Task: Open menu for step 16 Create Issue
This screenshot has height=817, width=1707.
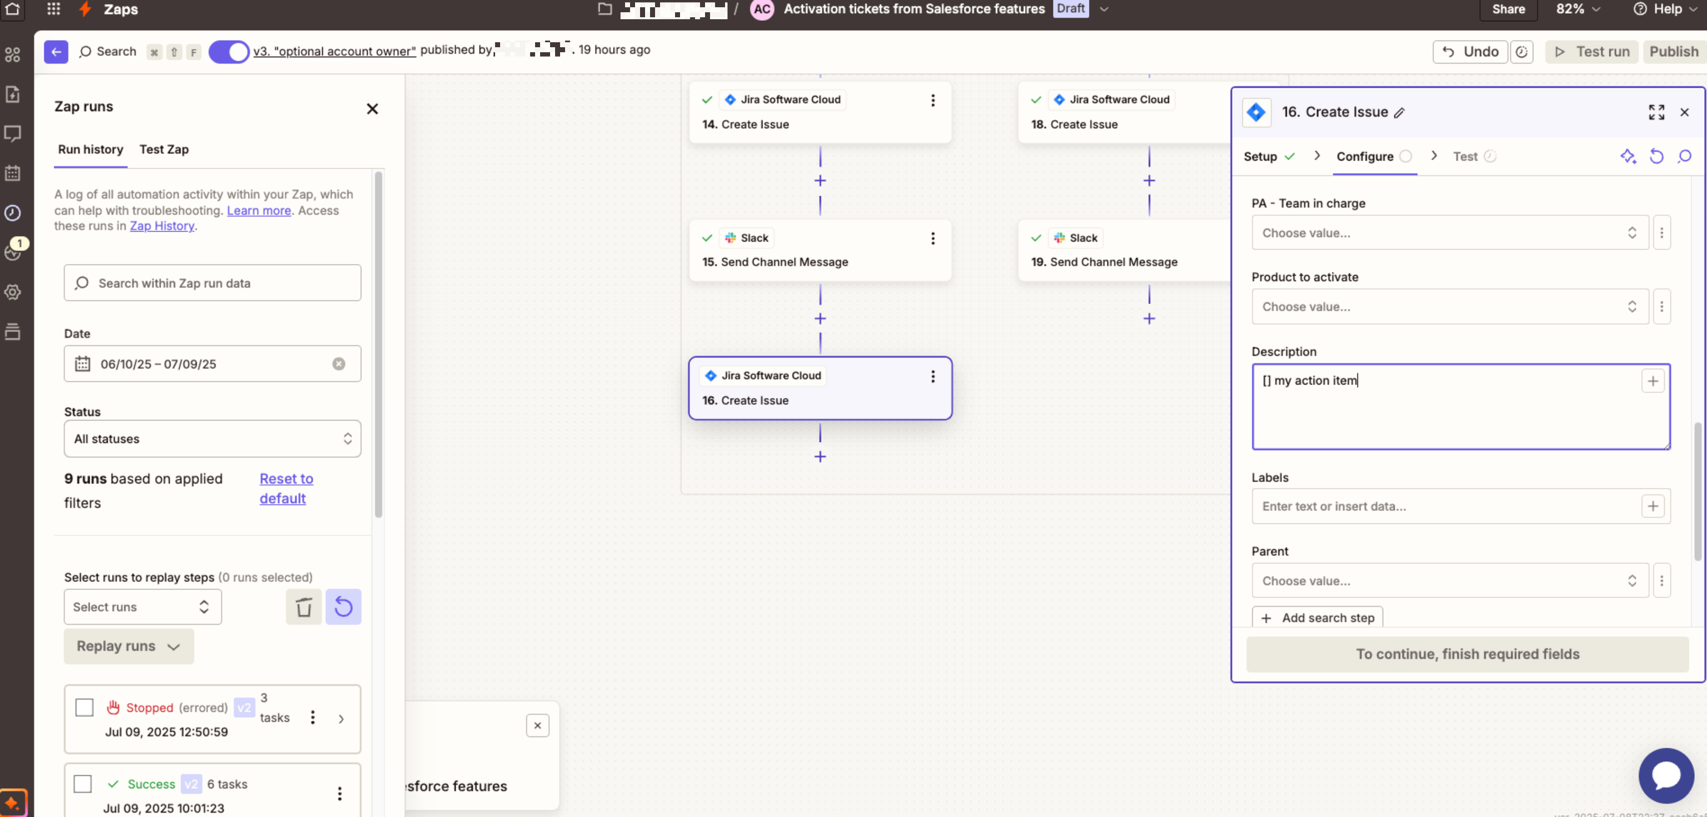Action: (x=933, y=376)
